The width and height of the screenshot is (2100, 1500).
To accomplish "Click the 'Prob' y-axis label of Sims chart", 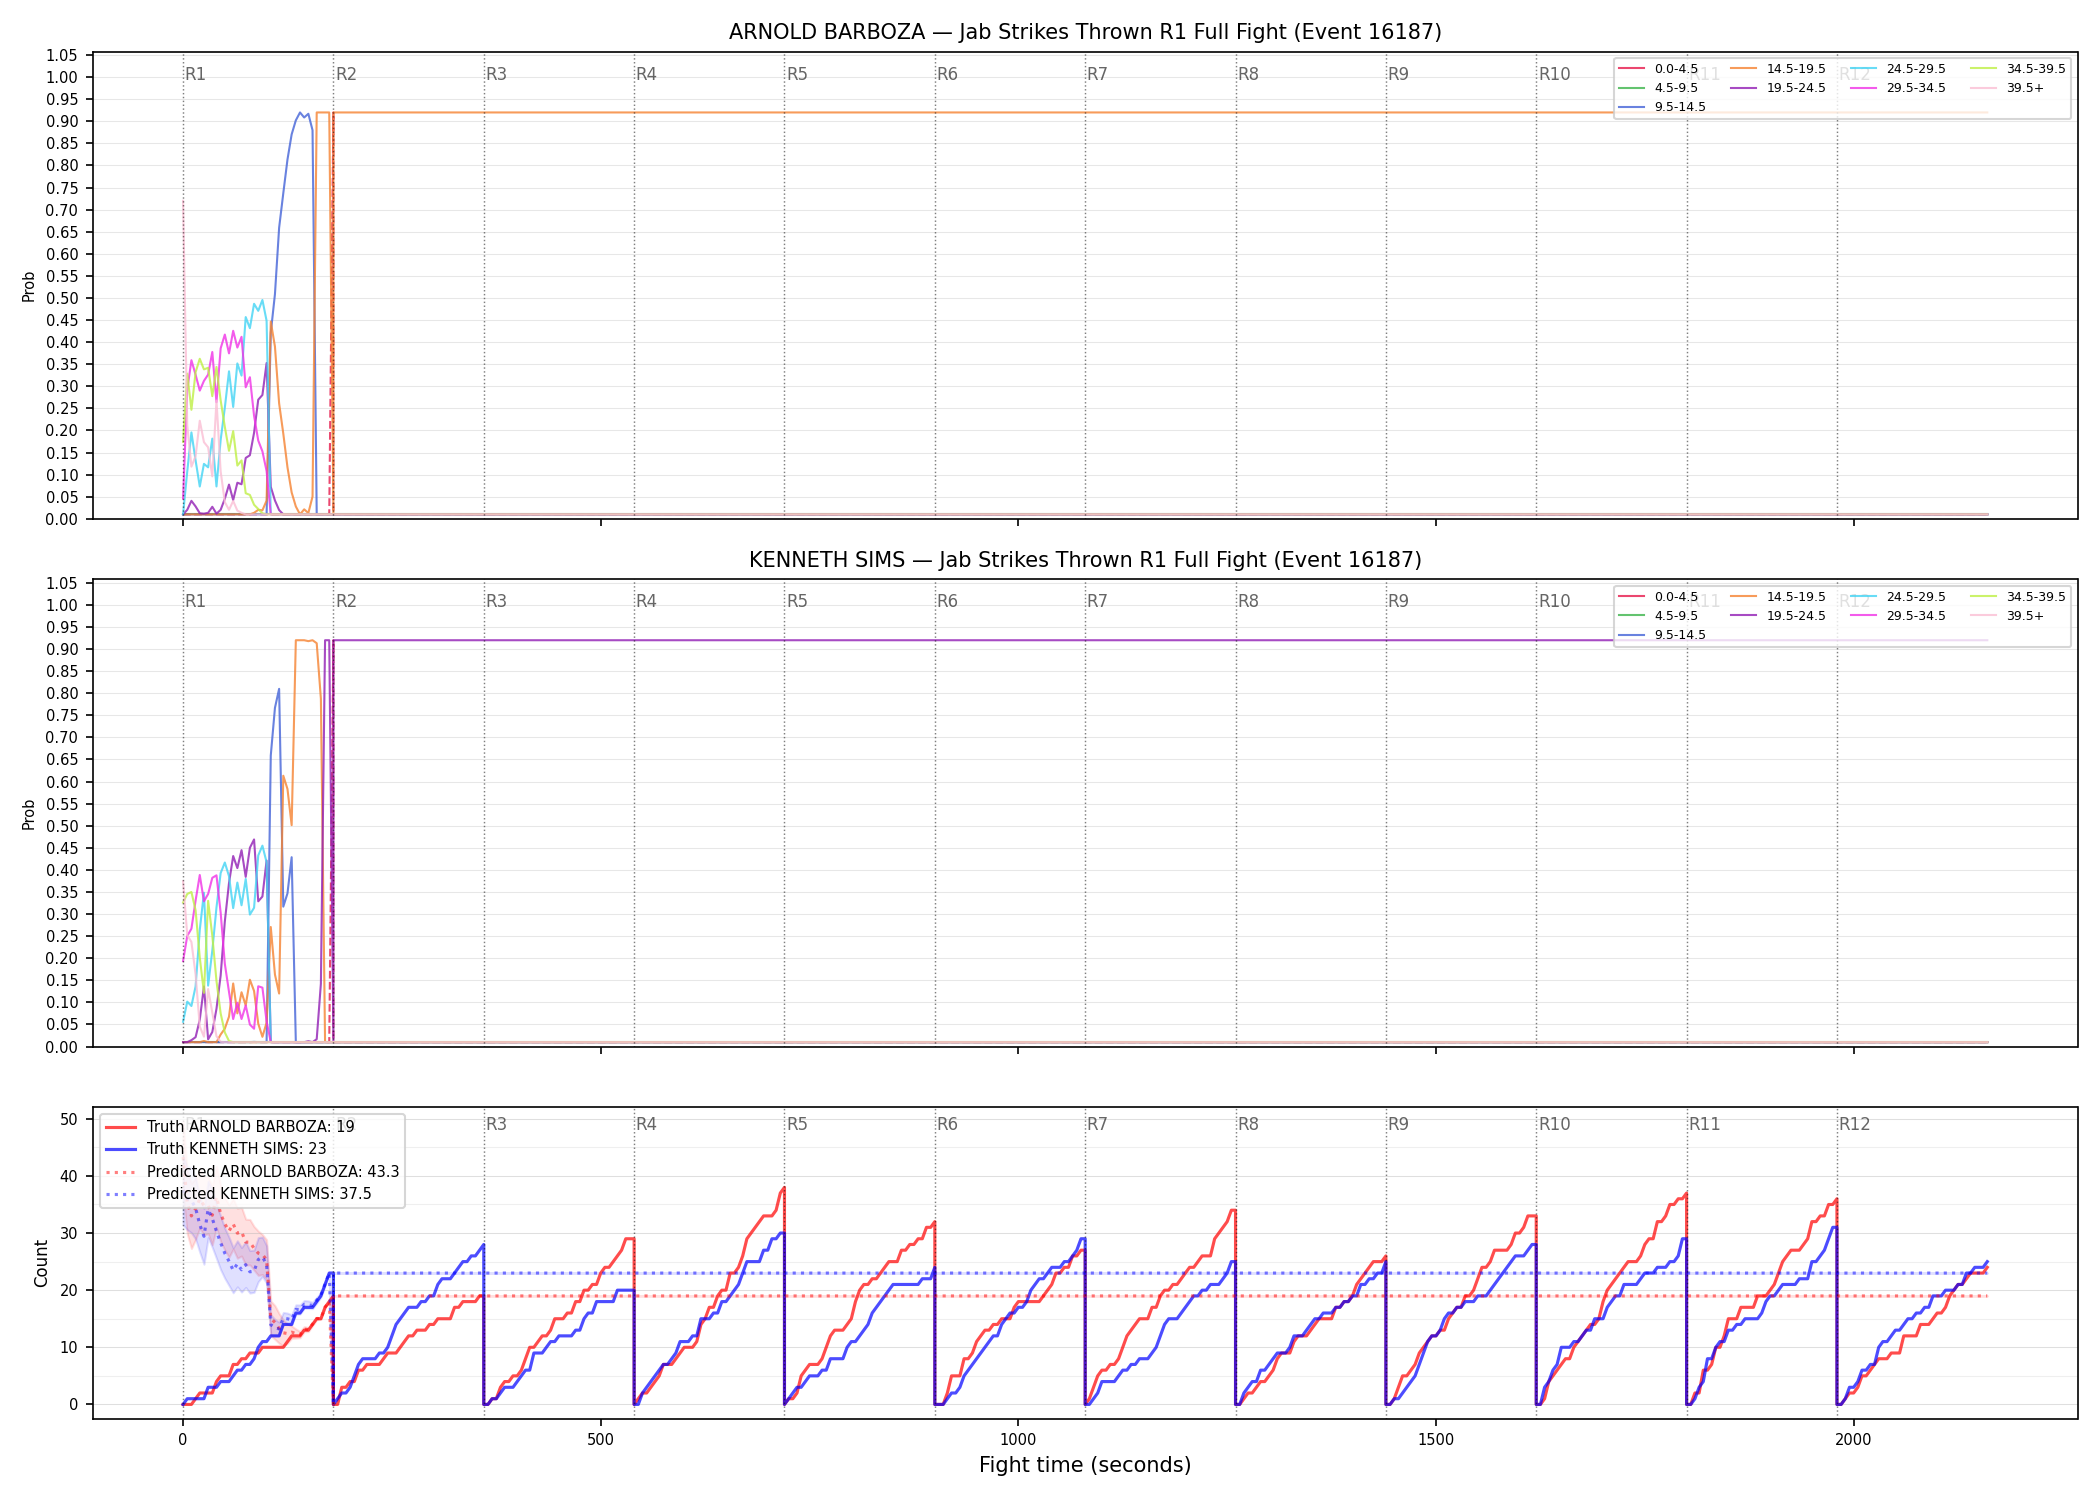I will 29,814.
